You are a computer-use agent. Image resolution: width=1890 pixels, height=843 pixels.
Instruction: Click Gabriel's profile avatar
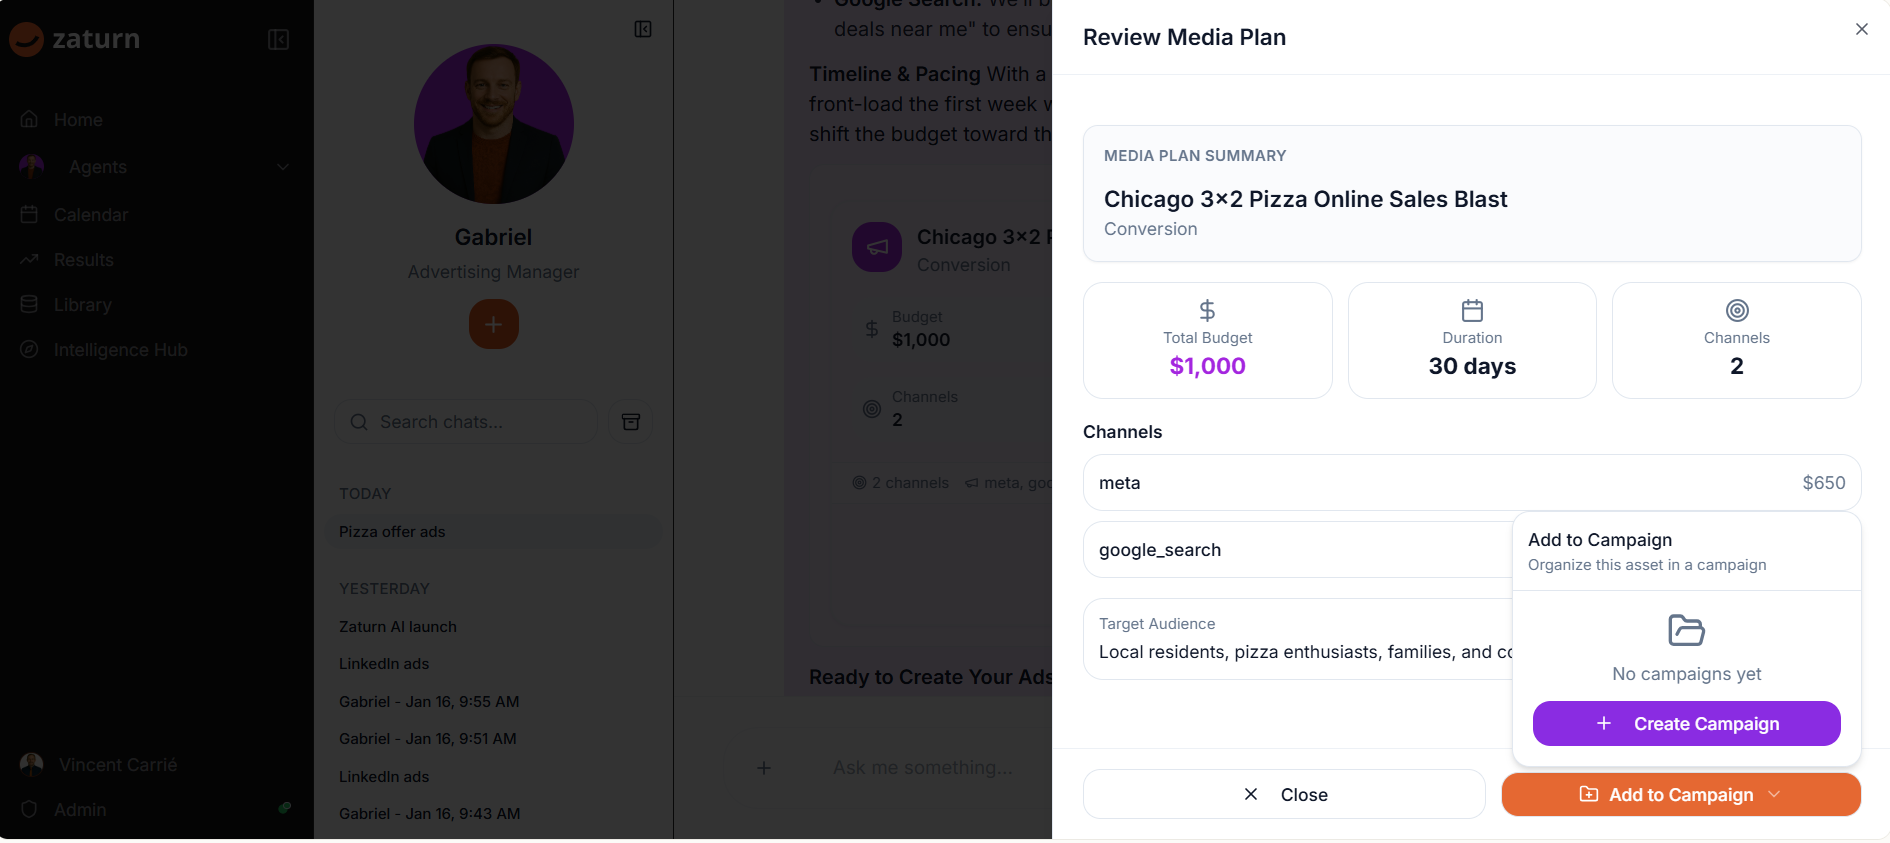pyautogui.click(x=493, y=124)
